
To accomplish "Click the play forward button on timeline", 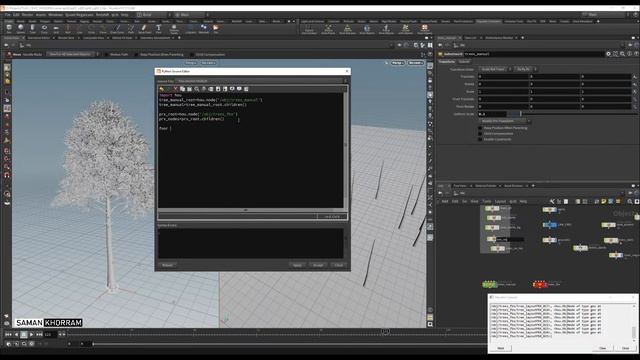I will click(x=31, y=334).
